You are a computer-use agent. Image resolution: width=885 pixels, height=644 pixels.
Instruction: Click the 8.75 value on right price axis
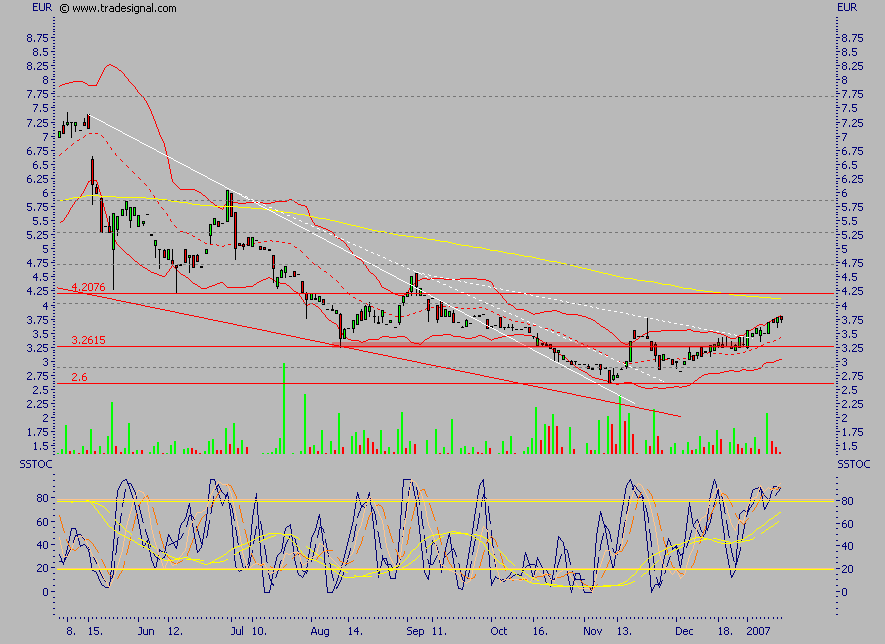[x=852, y=38]
